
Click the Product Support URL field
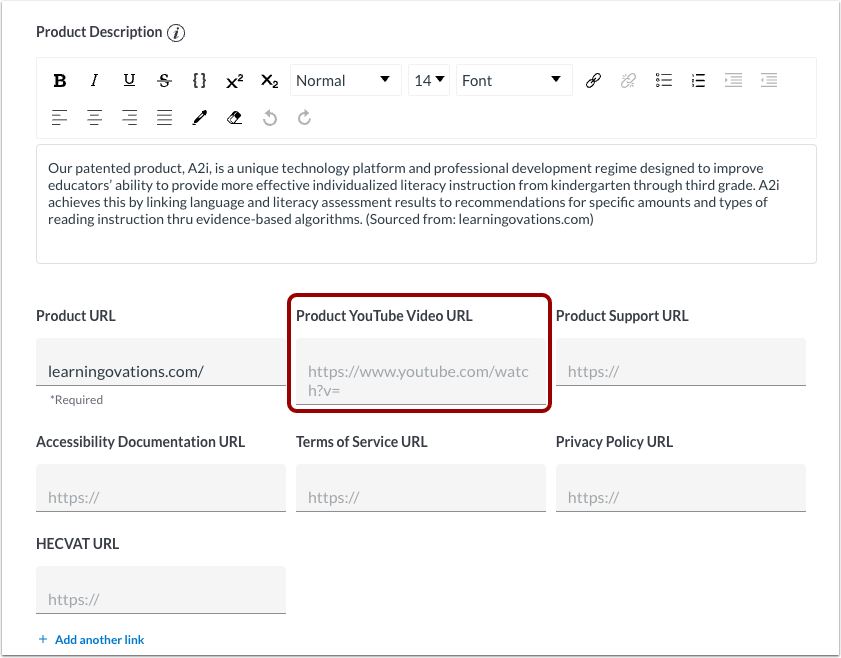681,362
